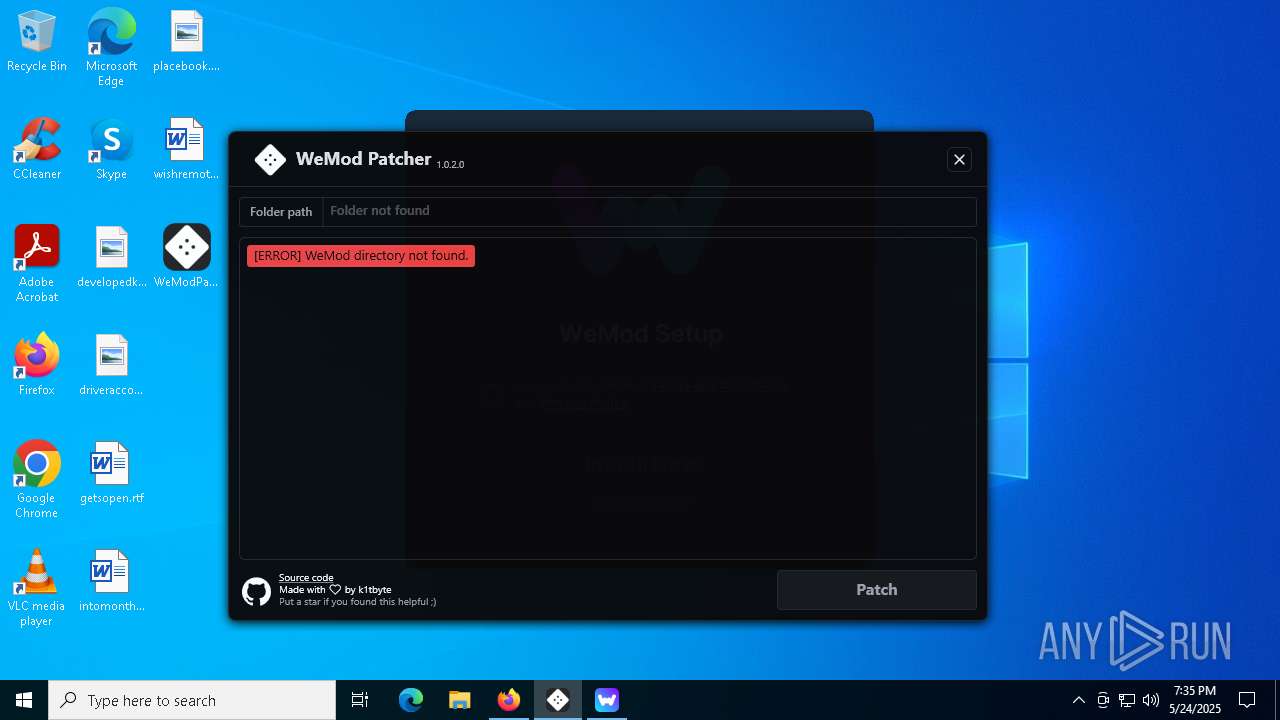Click the WeMod Patcher dice logo
The height and width of the screenshot is (720, 1280).
[270, 160]
